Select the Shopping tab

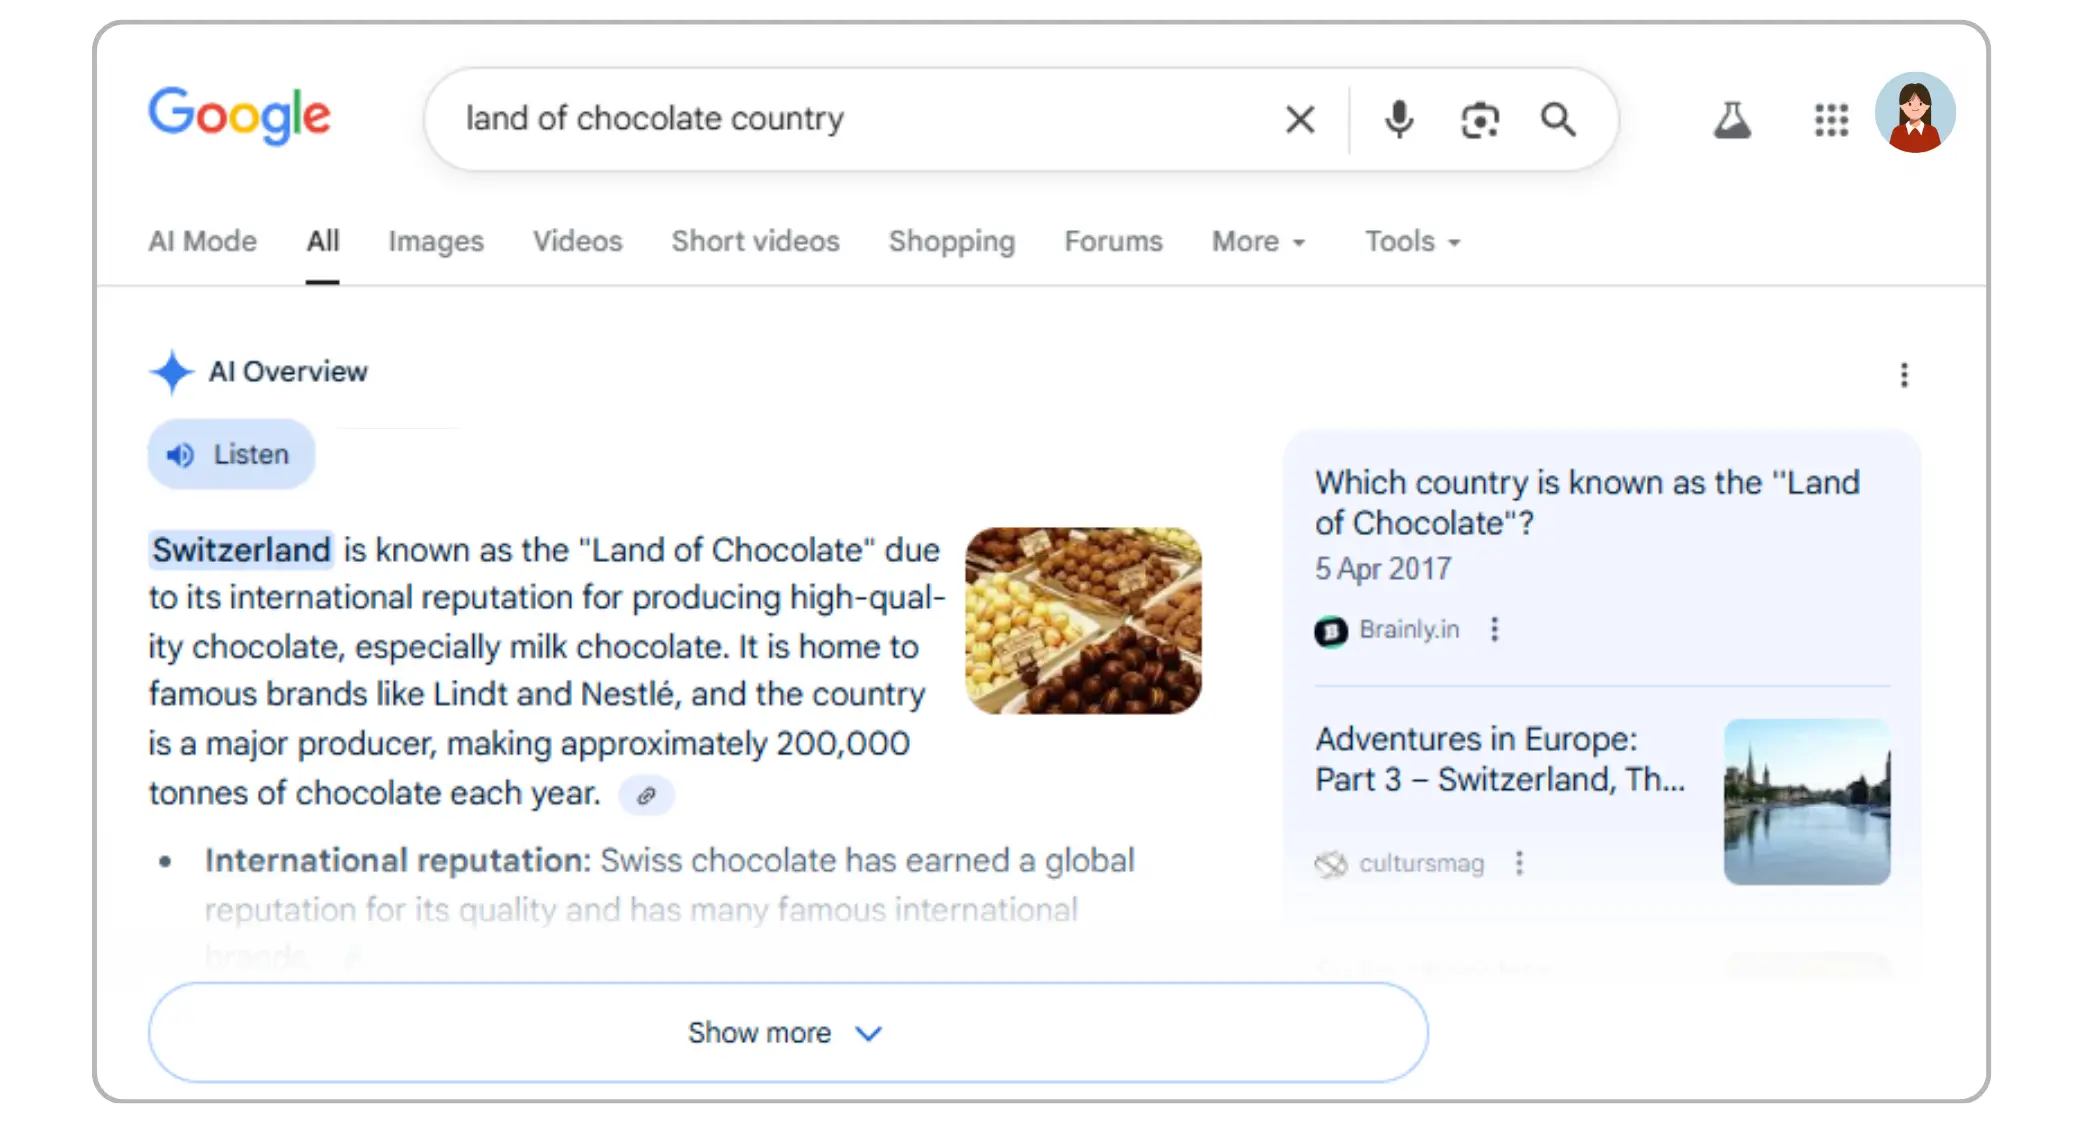tap(951, 241)
